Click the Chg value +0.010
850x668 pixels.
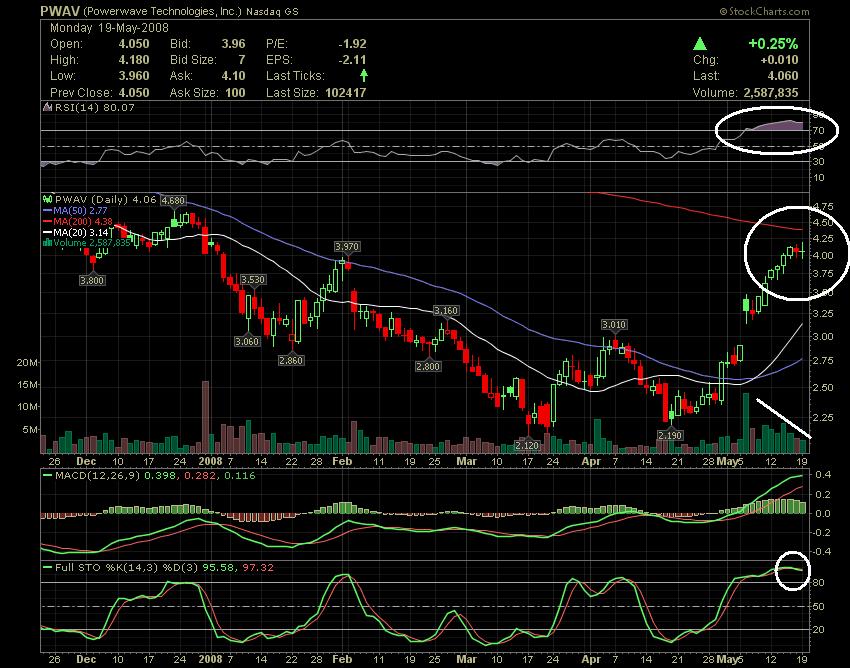point(780,60)
